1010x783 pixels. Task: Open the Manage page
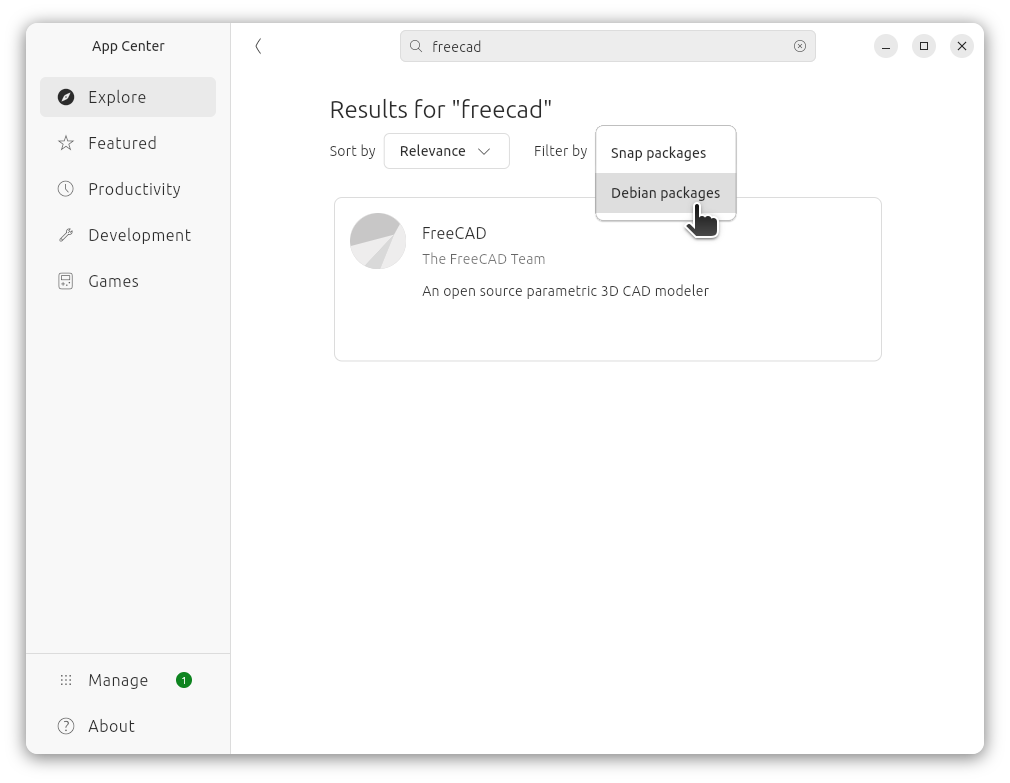pyautogui.click(x=128, y=681)
